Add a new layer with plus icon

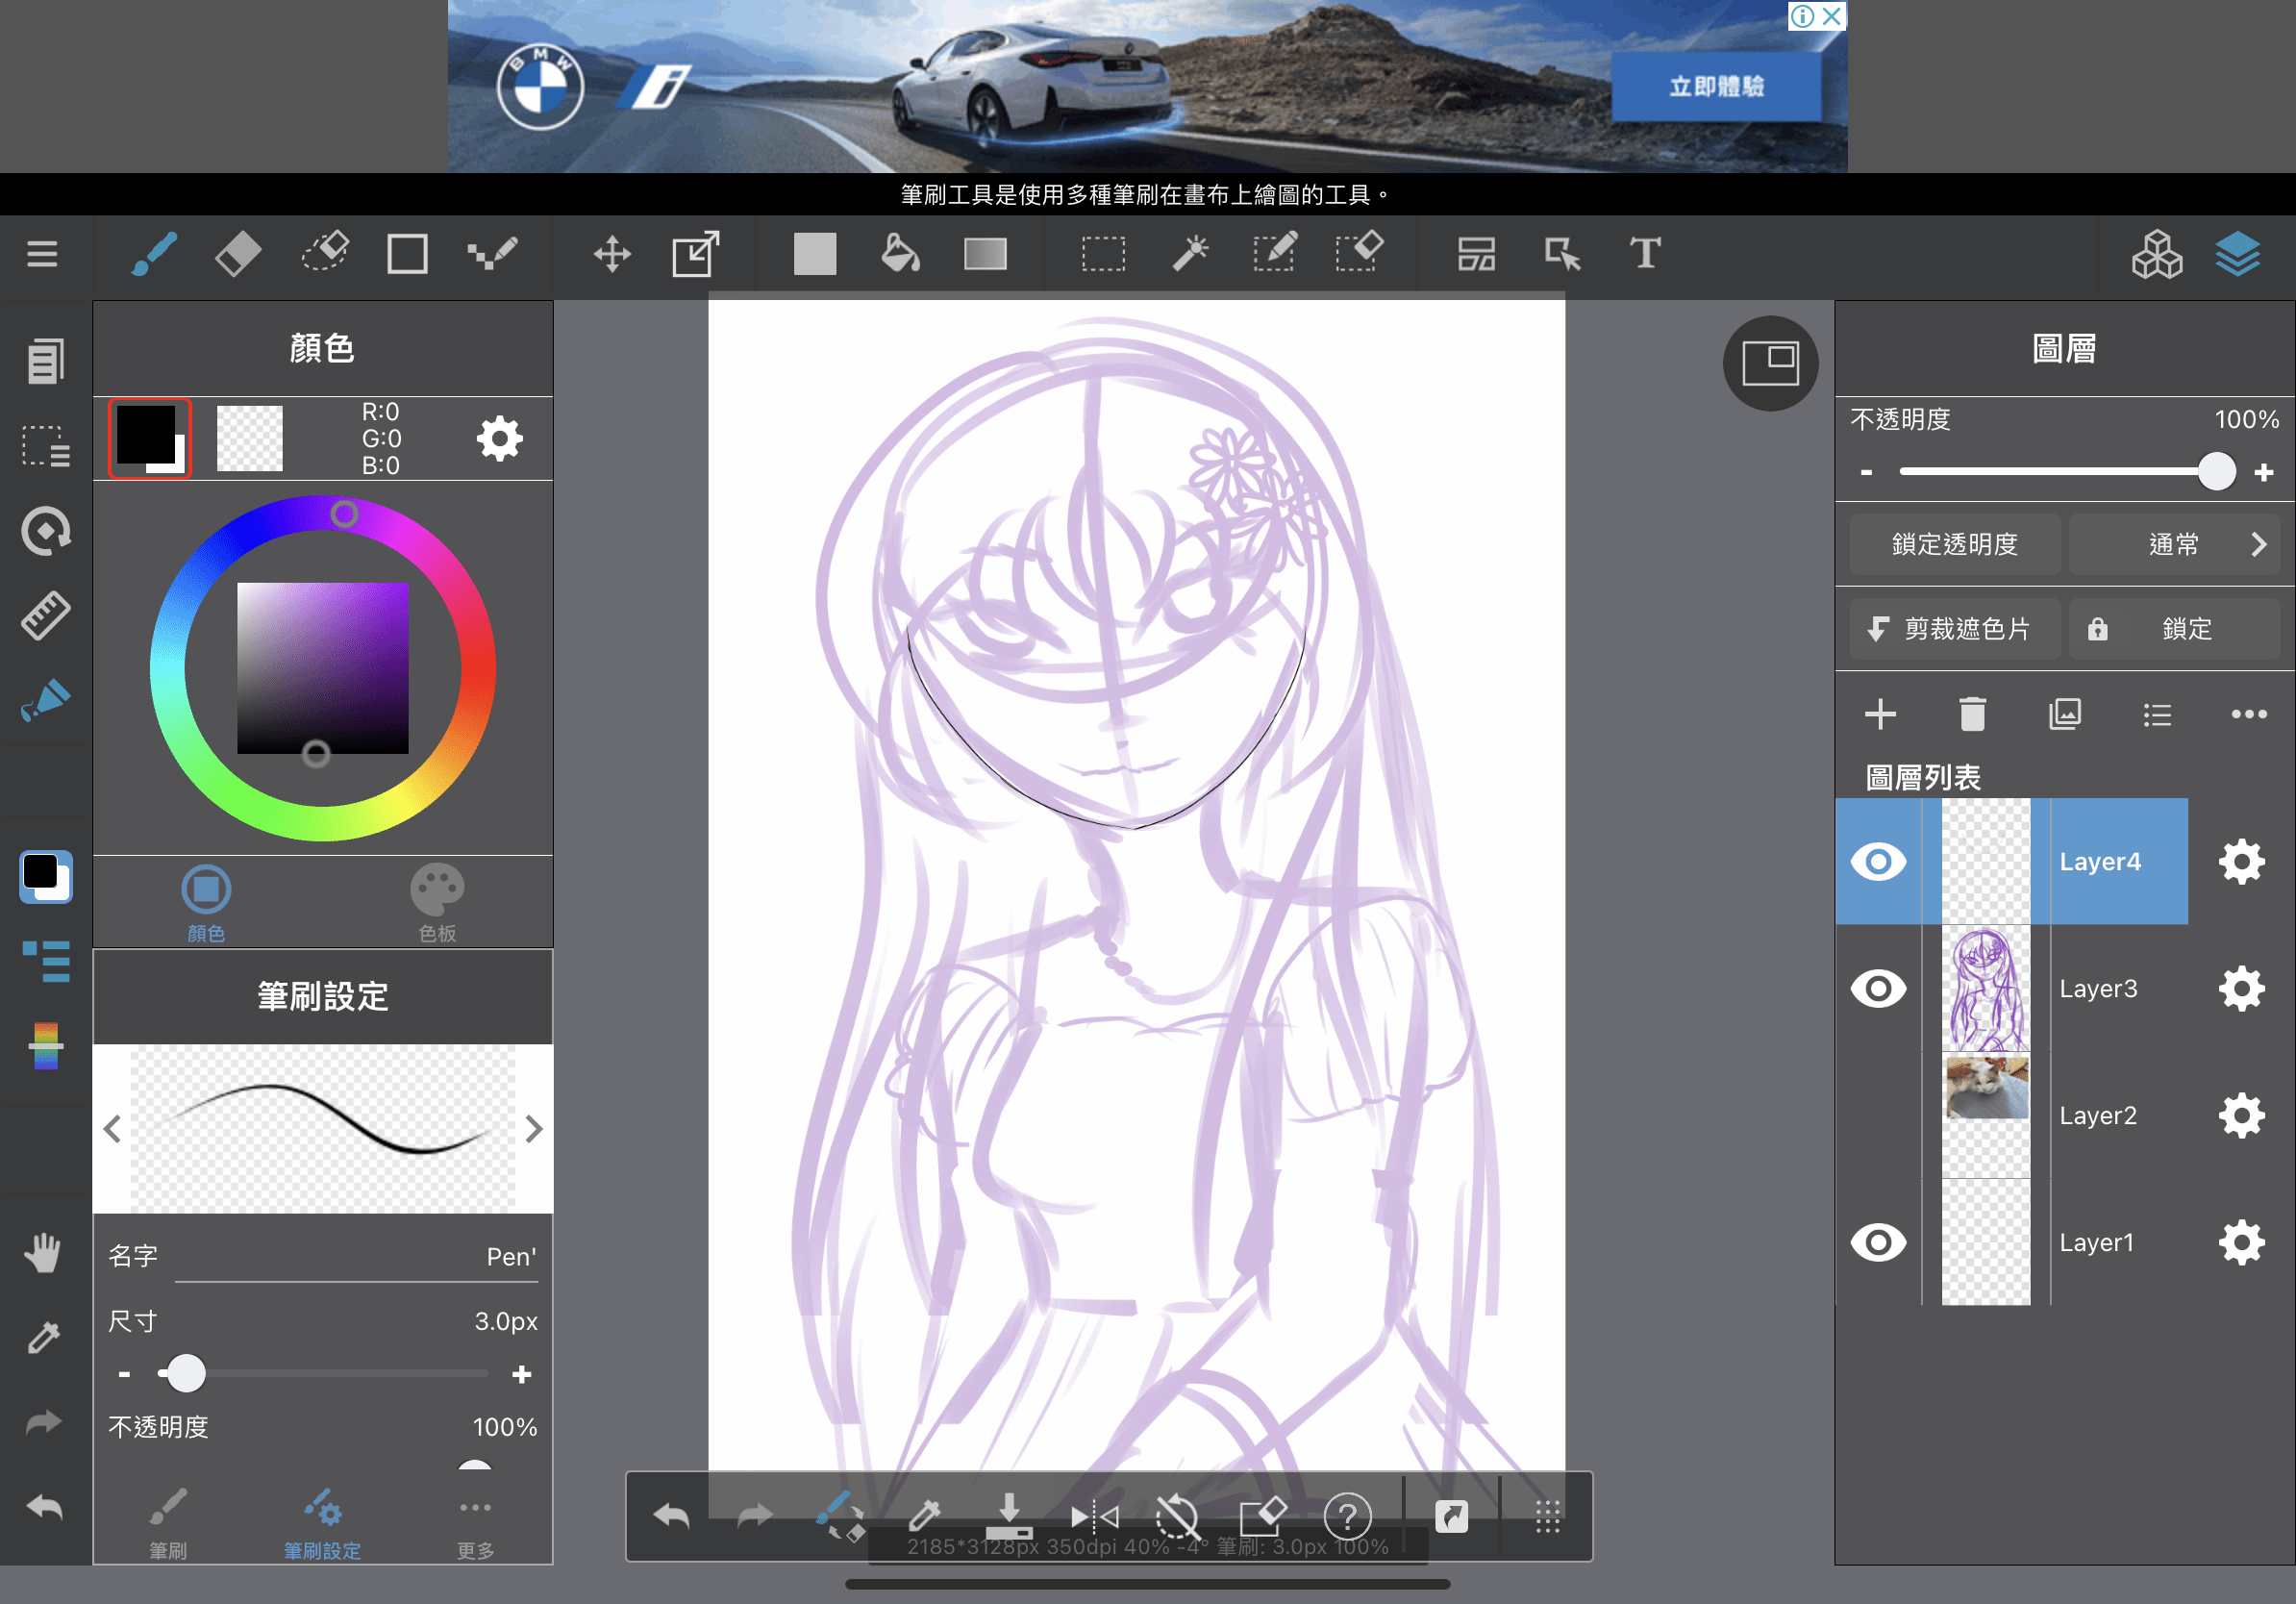pyautogui.click(x=1880, y=715)
